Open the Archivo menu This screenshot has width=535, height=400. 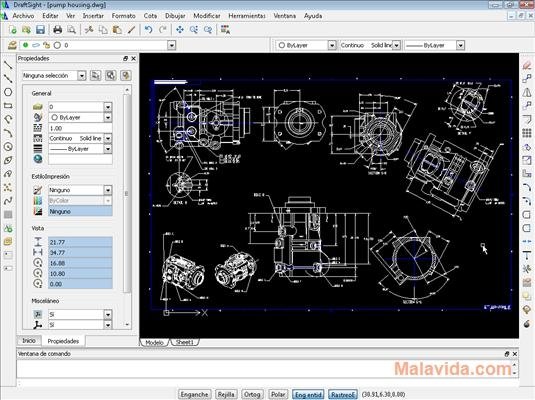click(23, 16)
